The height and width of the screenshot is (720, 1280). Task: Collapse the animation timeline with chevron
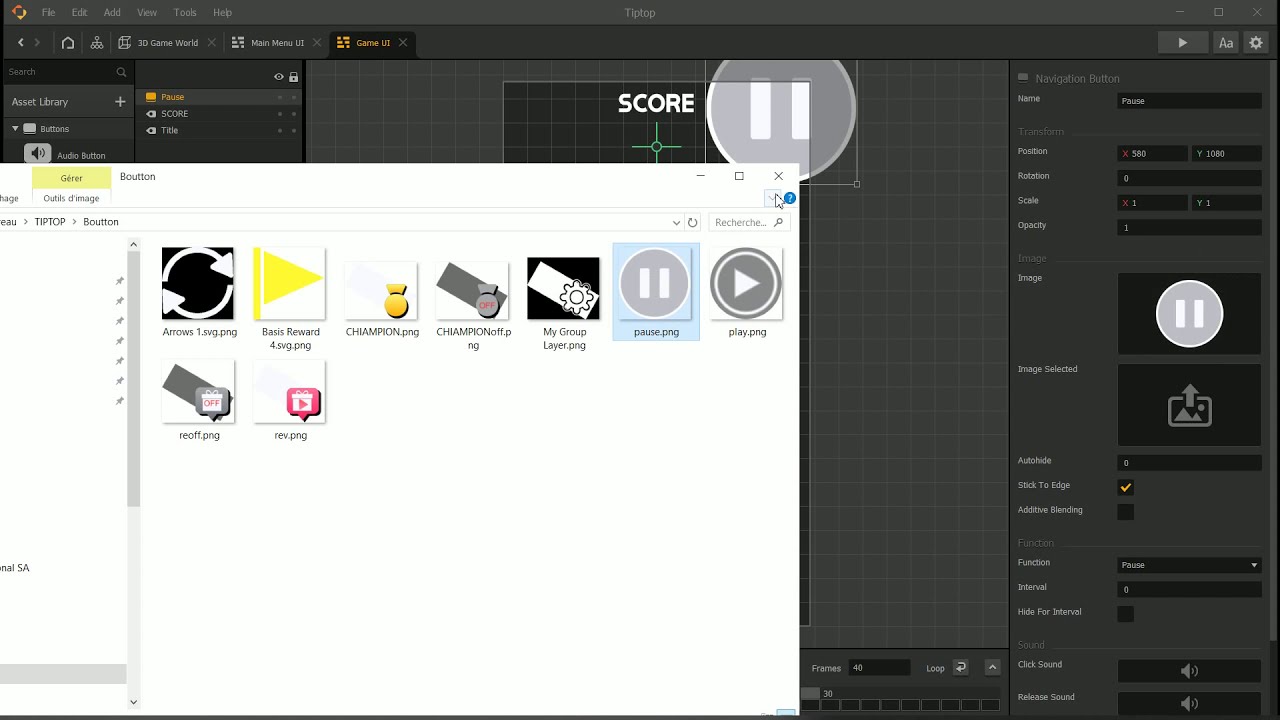click(993, 668)
